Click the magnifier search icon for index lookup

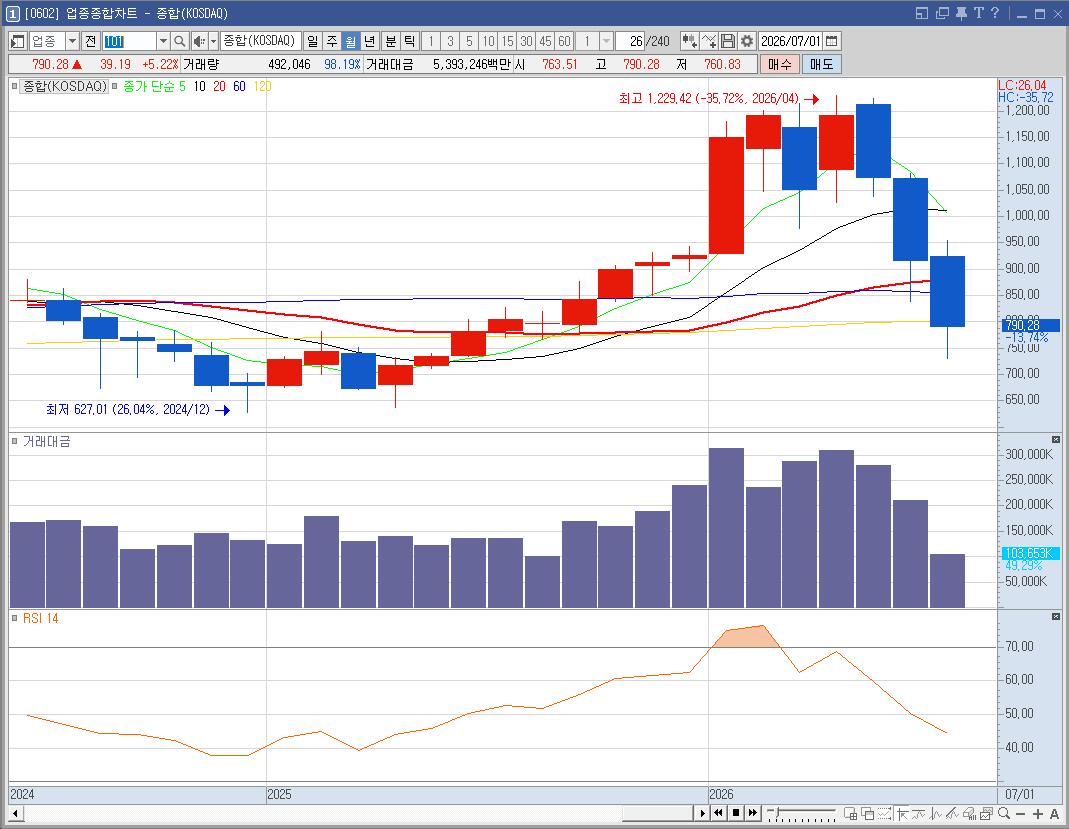coord(179,42)
